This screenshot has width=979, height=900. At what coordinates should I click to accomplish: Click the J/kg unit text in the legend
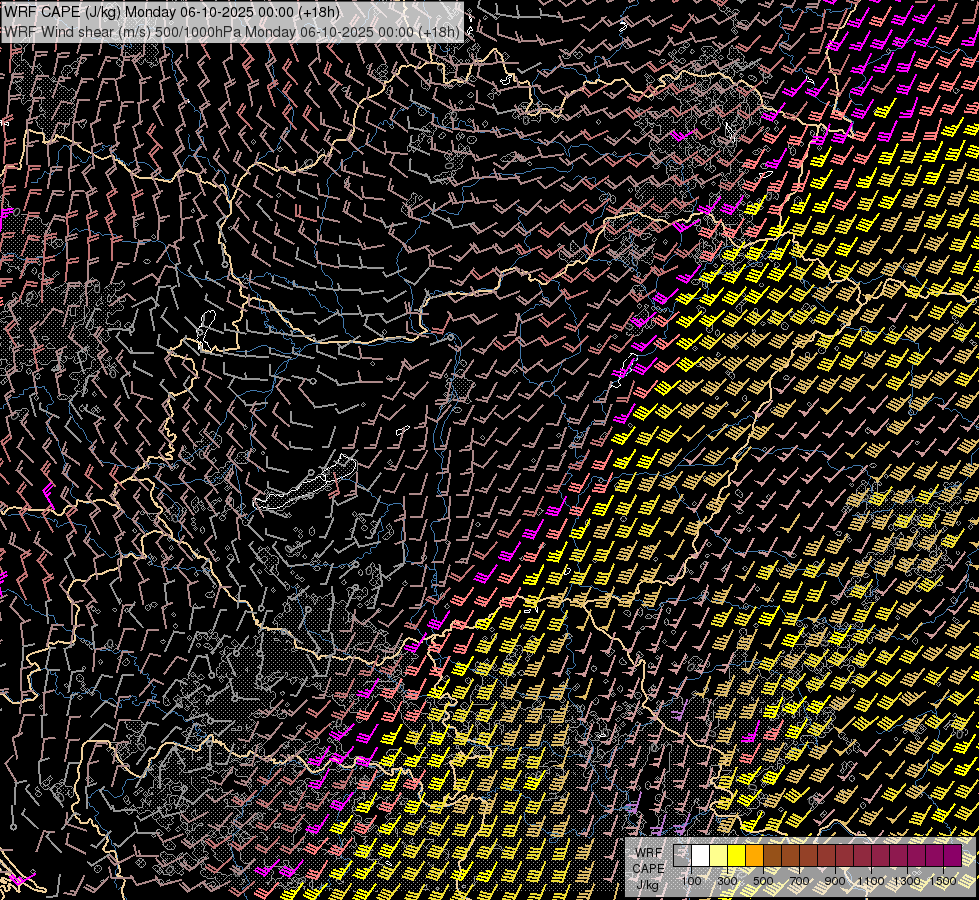[647, 884]
